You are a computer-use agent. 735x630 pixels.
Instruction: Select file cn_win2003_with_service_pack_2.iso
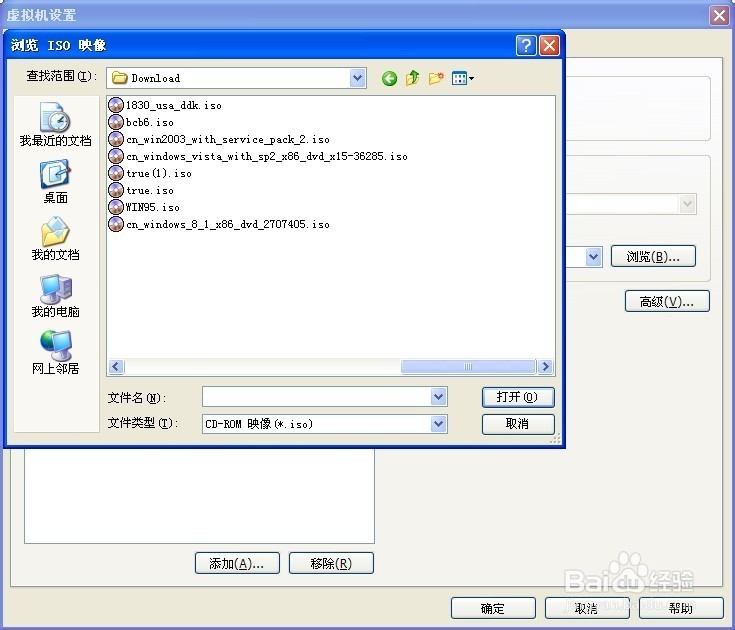tap(219, 139)
